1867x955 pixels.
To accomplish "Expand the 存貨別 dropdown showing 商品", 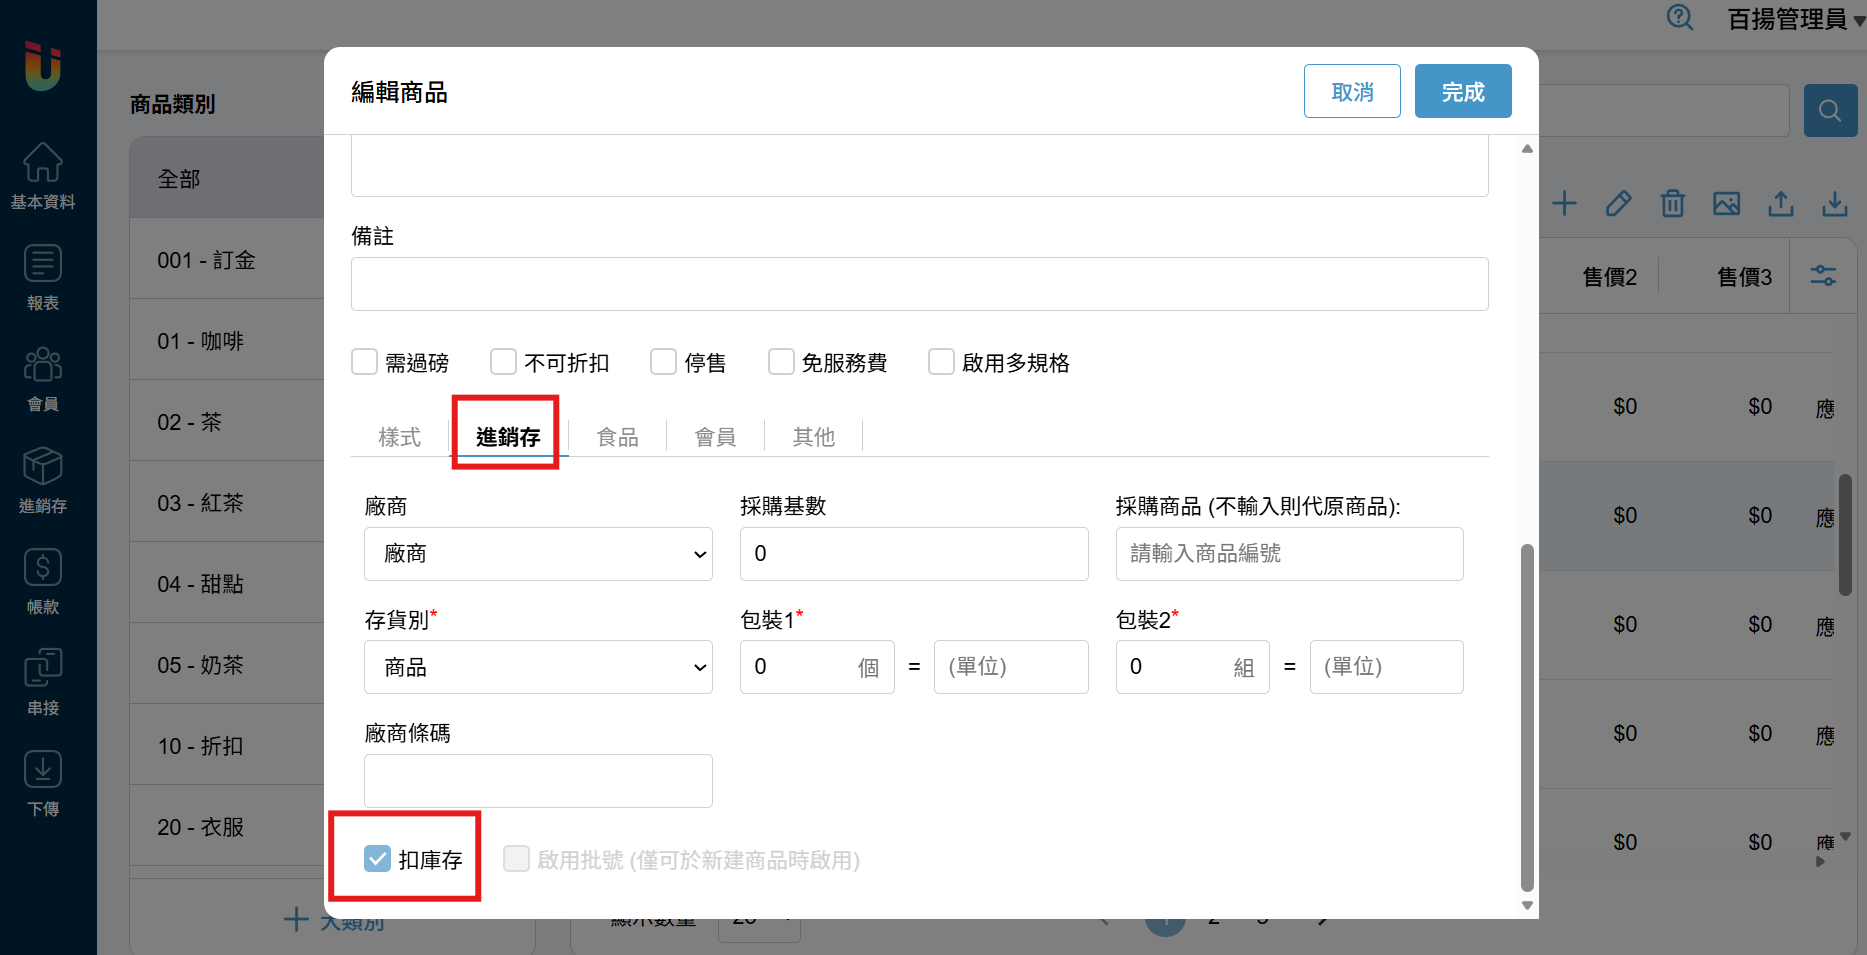I will pyautogui.click(x=538, y=667).
